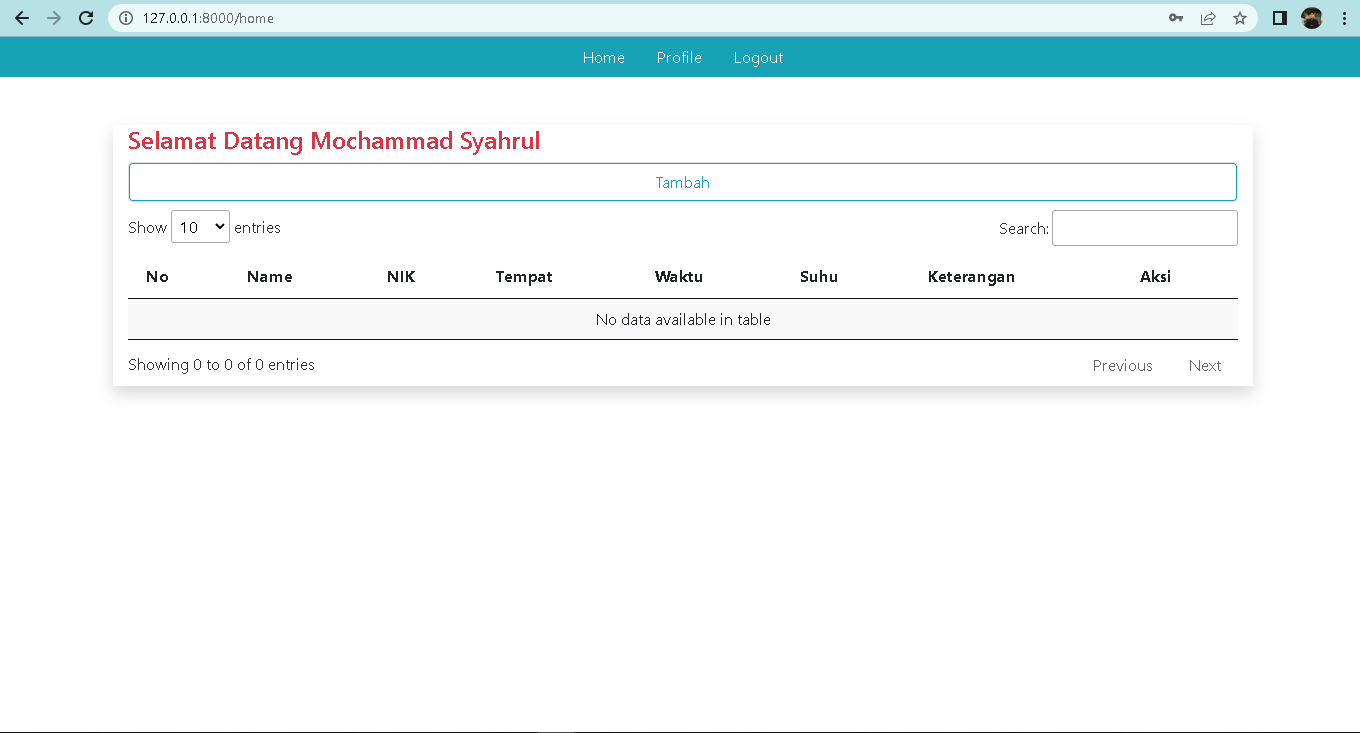1360x733 pixels.
Task: Sort table by the NIK column
Action: 401,277
